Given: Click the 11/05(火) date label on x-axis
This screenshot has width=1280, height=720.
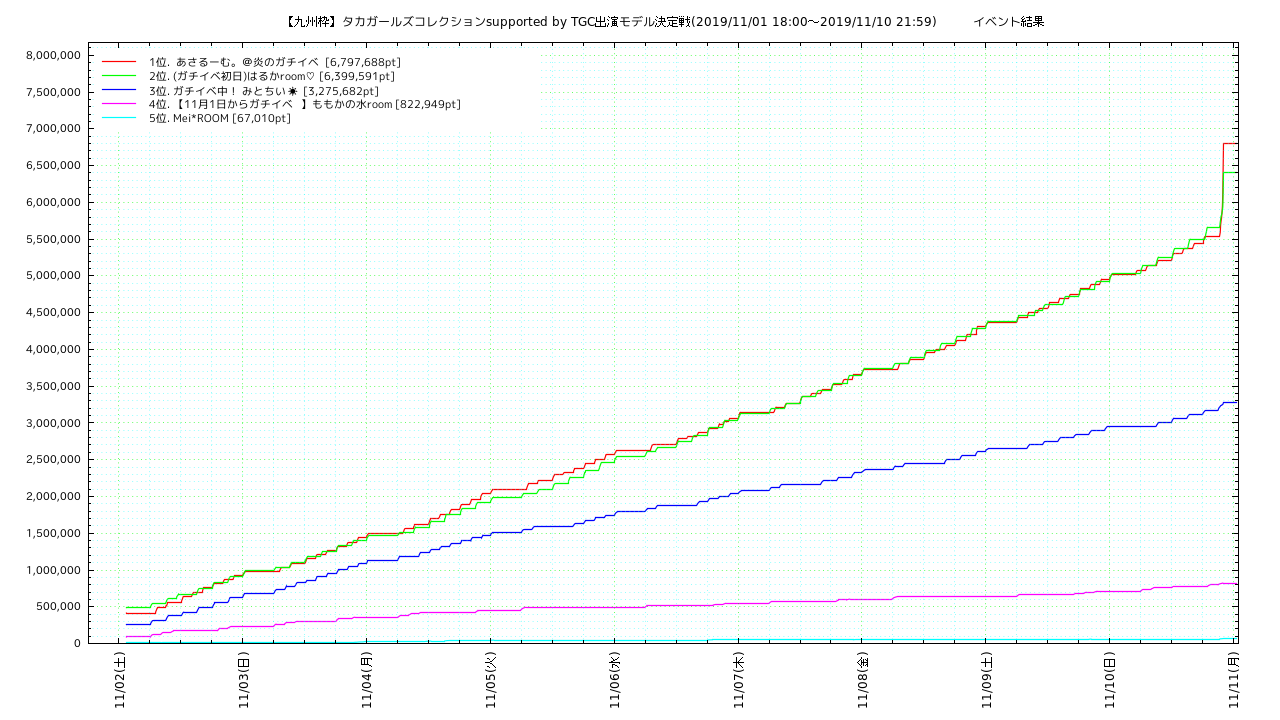Looking at the screenshot, I should tap(491, 681).
